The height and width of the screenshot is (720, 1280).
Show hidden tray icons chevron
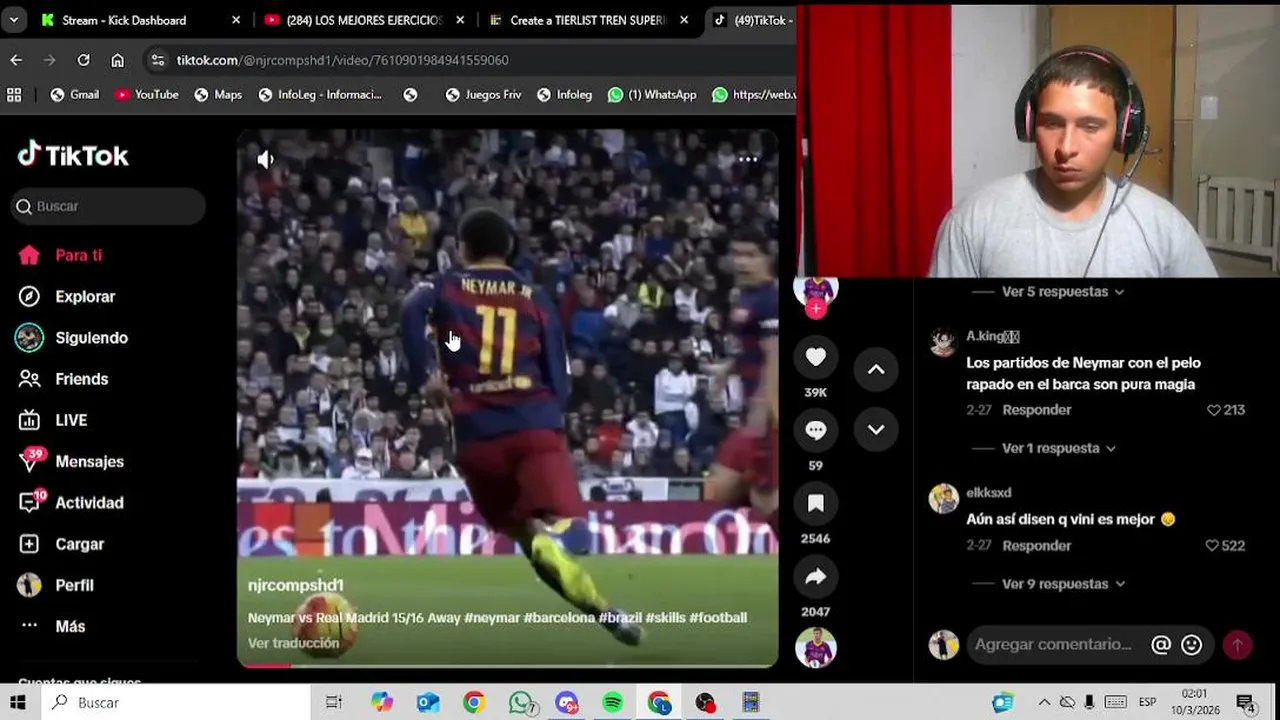point(1044,703)
